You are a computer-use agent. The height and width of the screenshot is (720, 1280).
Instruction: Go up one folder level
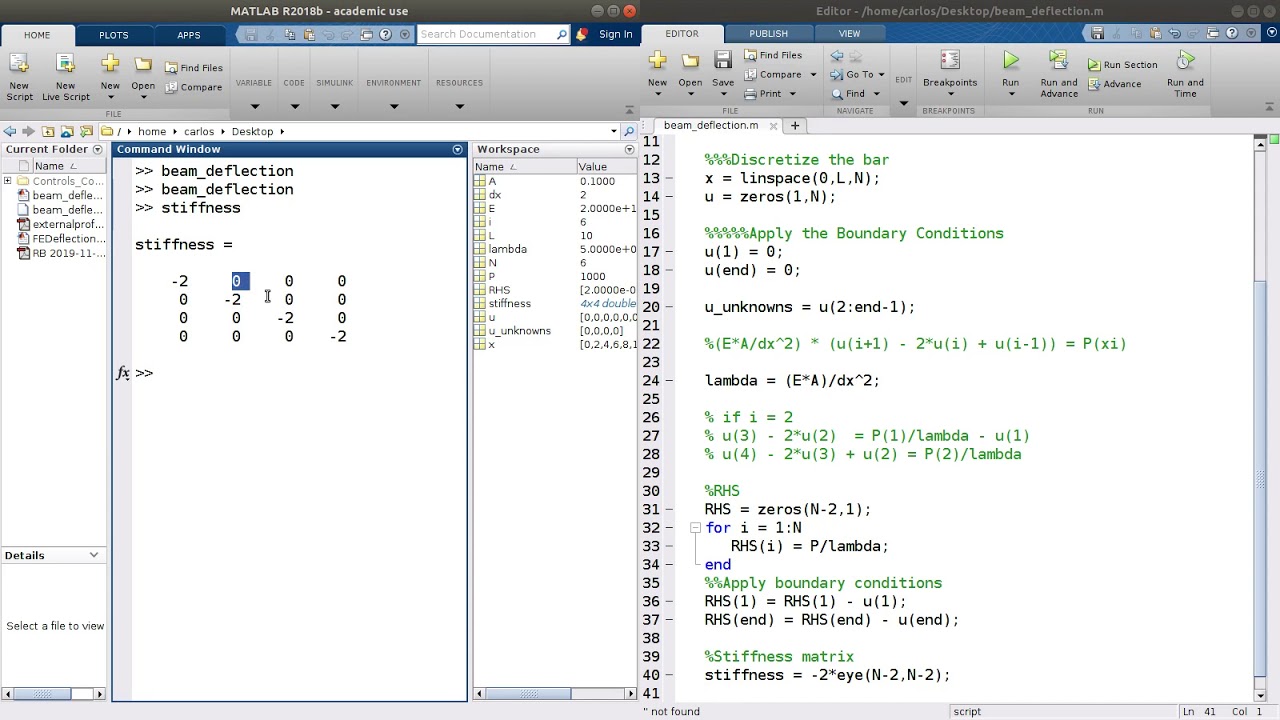click(x=48, y=131)
